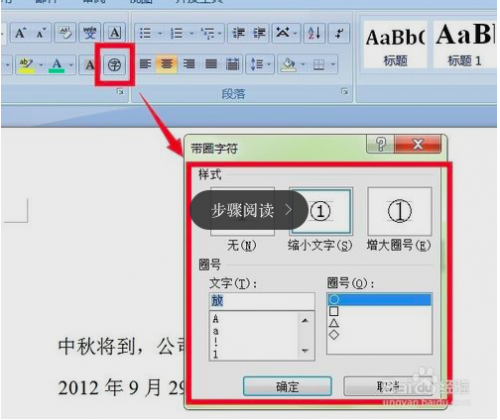This screenshot has width=500, height=420.
Task: Click down arrow of 文字 list scrollbar
Action: (305, 351)
